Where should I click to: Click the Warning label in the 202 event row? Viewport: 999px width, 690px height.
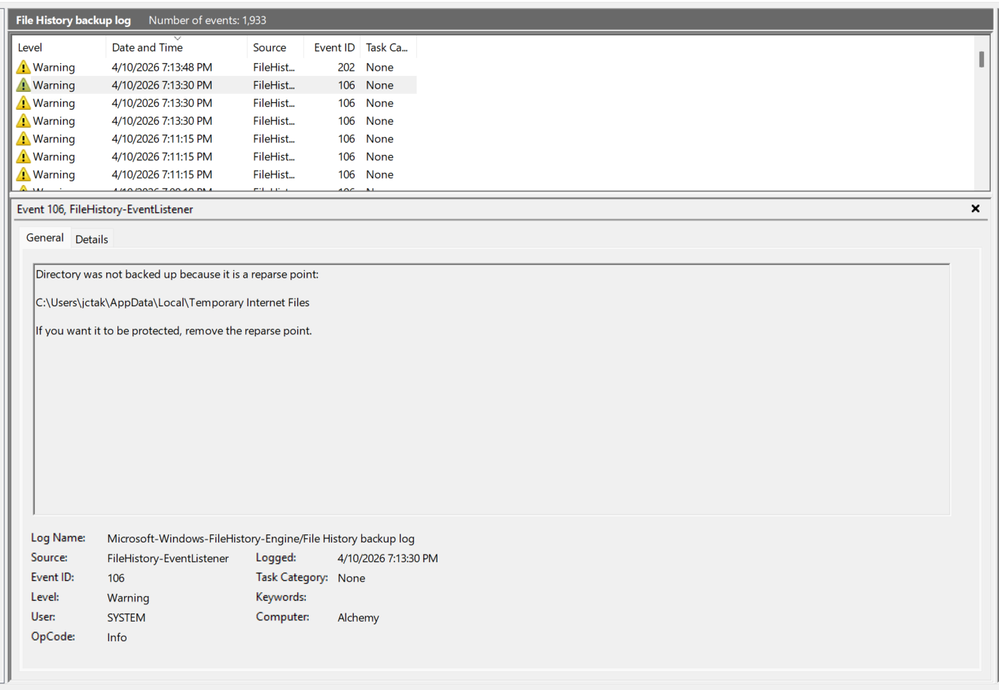[54, 67]
